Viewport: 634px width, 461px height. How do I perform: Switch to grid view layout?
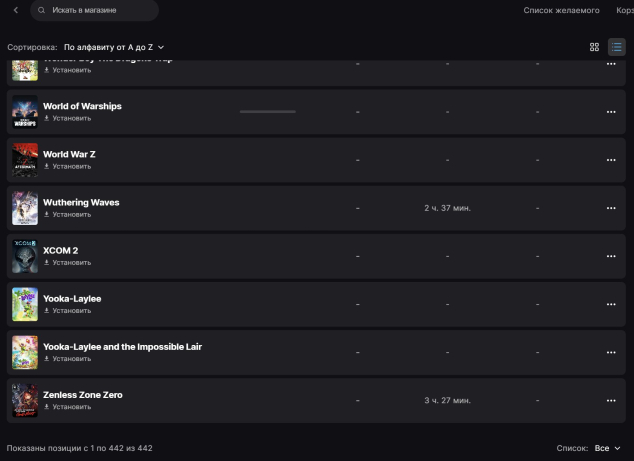[594, 47]
